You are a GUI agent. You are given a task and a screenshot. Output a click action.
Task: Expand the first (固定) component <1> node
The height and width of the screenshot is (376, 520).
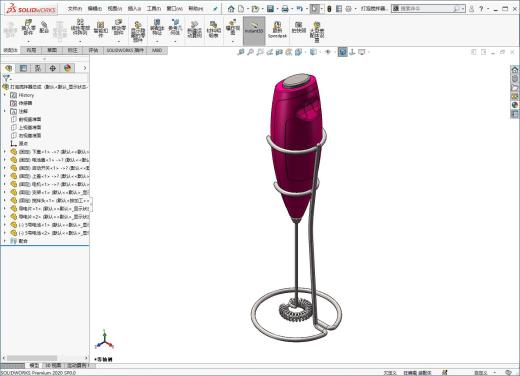[x=5, y=151]
